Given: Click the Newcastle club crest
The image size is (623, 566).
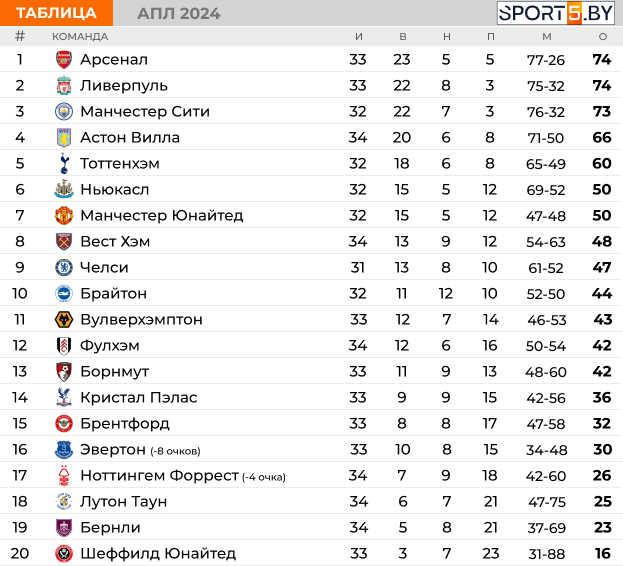Looking at the screenshot, I should [64, 189].
